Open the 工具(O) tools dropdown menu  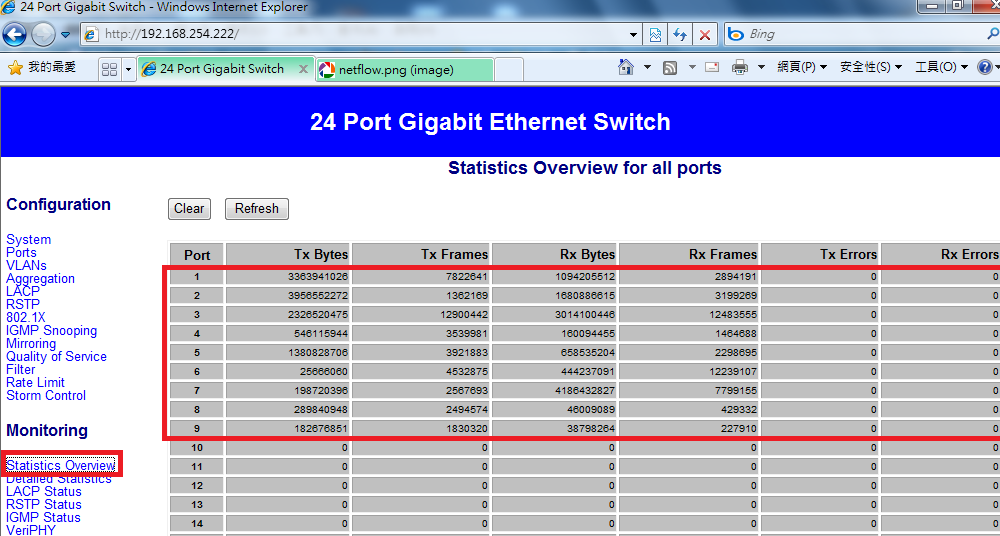941,68
